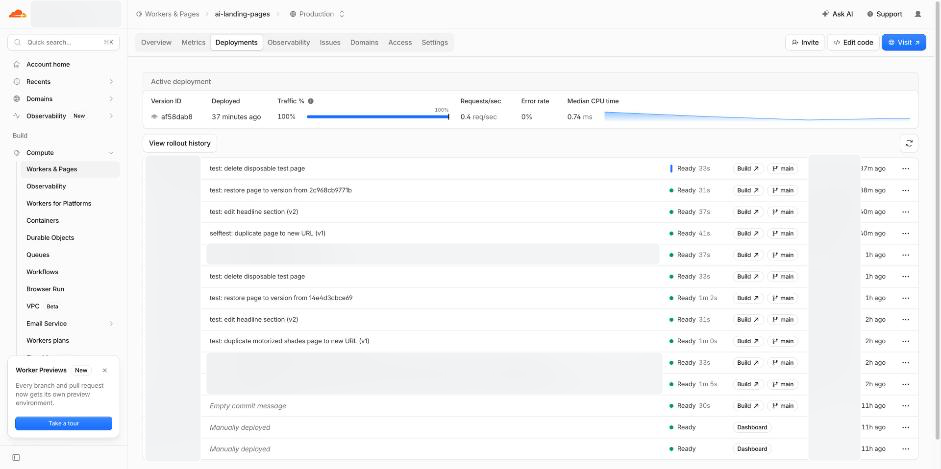941x469 pixels.
Task: Close the Worker Previews card
Action: [105, 371]
